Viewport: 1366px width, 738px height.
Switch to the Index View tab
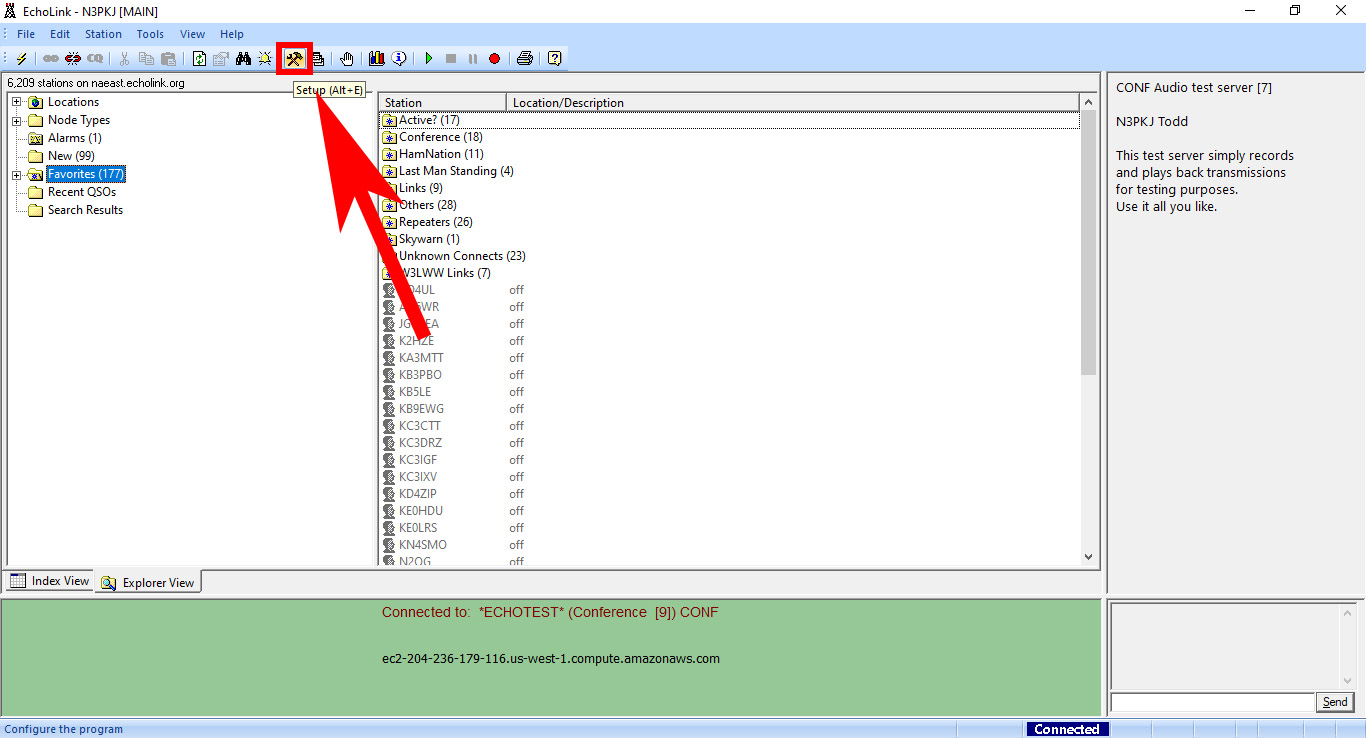click(x=50, y=581)
